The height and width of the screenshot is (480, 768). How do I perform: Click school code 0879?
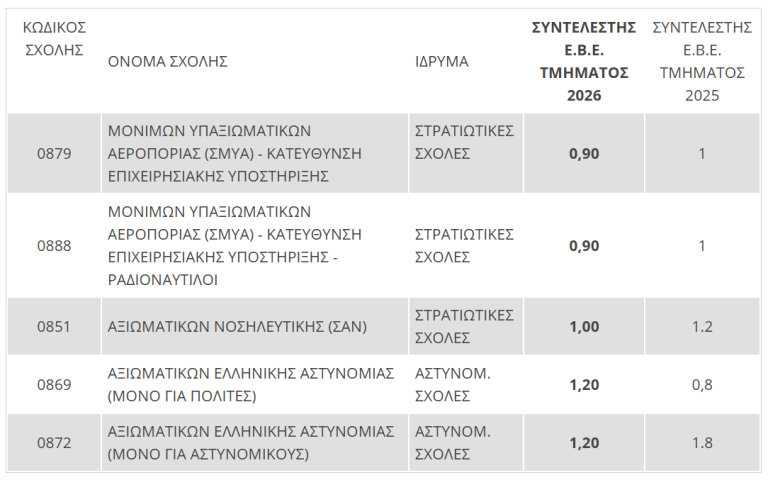tap(54, 153)
